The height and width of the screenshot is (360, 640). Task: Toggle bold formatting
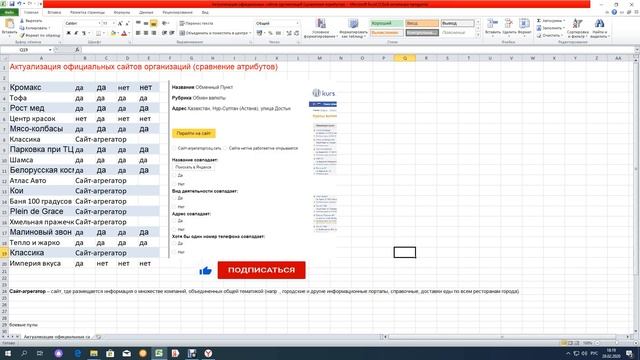tap(69, 33)
